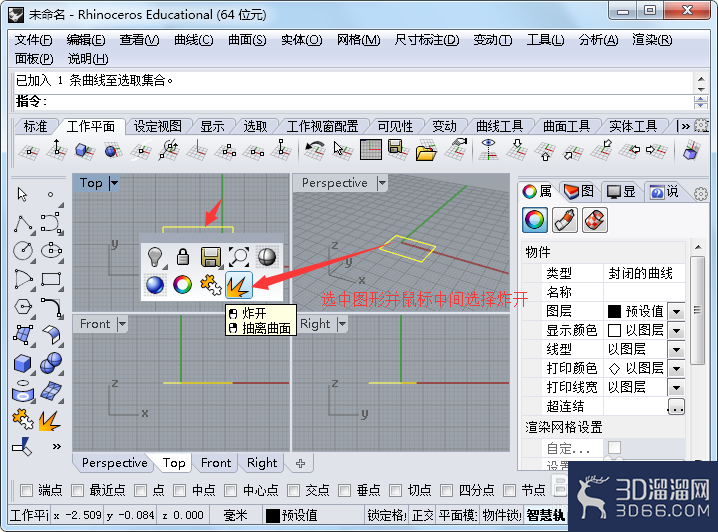Toggle 智慧轨迹 in the status bar

[545, 516]
